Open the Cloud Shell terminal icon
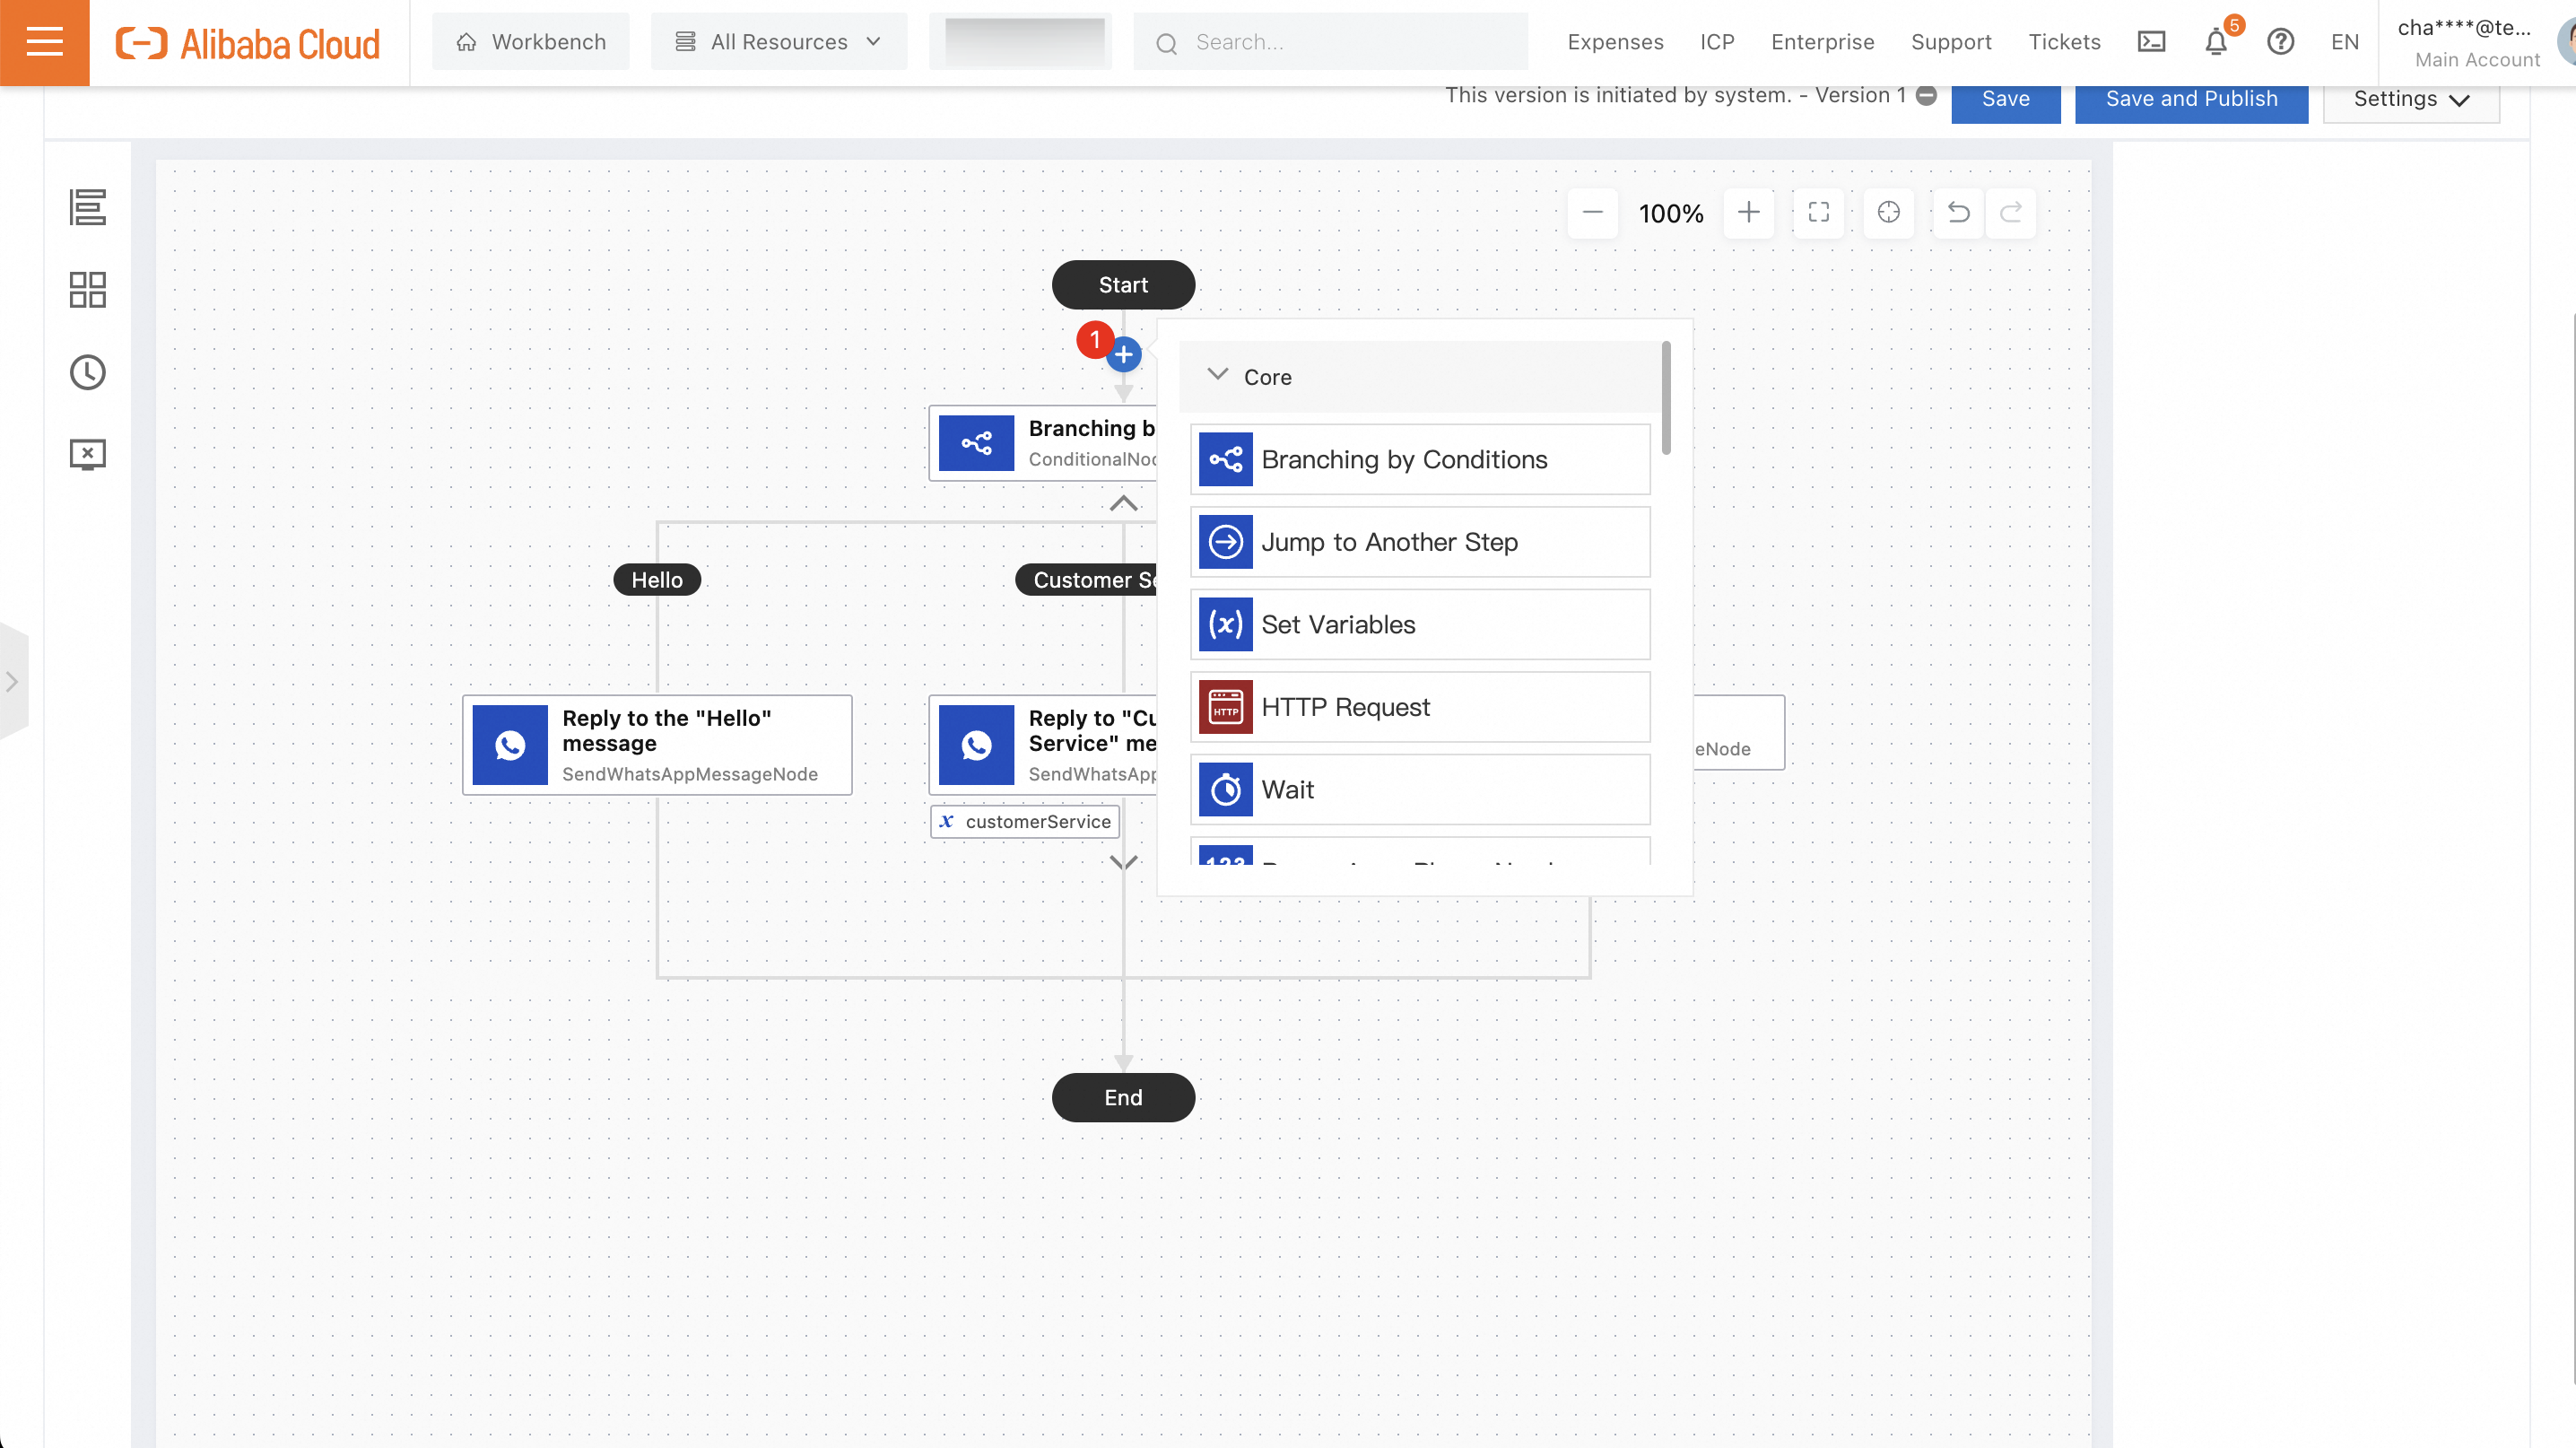 pos(2151,42)
